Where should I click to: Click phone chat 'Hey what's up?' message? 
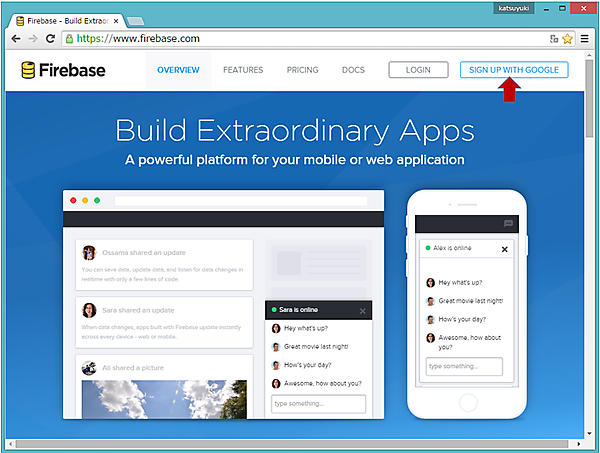(460, 282)
